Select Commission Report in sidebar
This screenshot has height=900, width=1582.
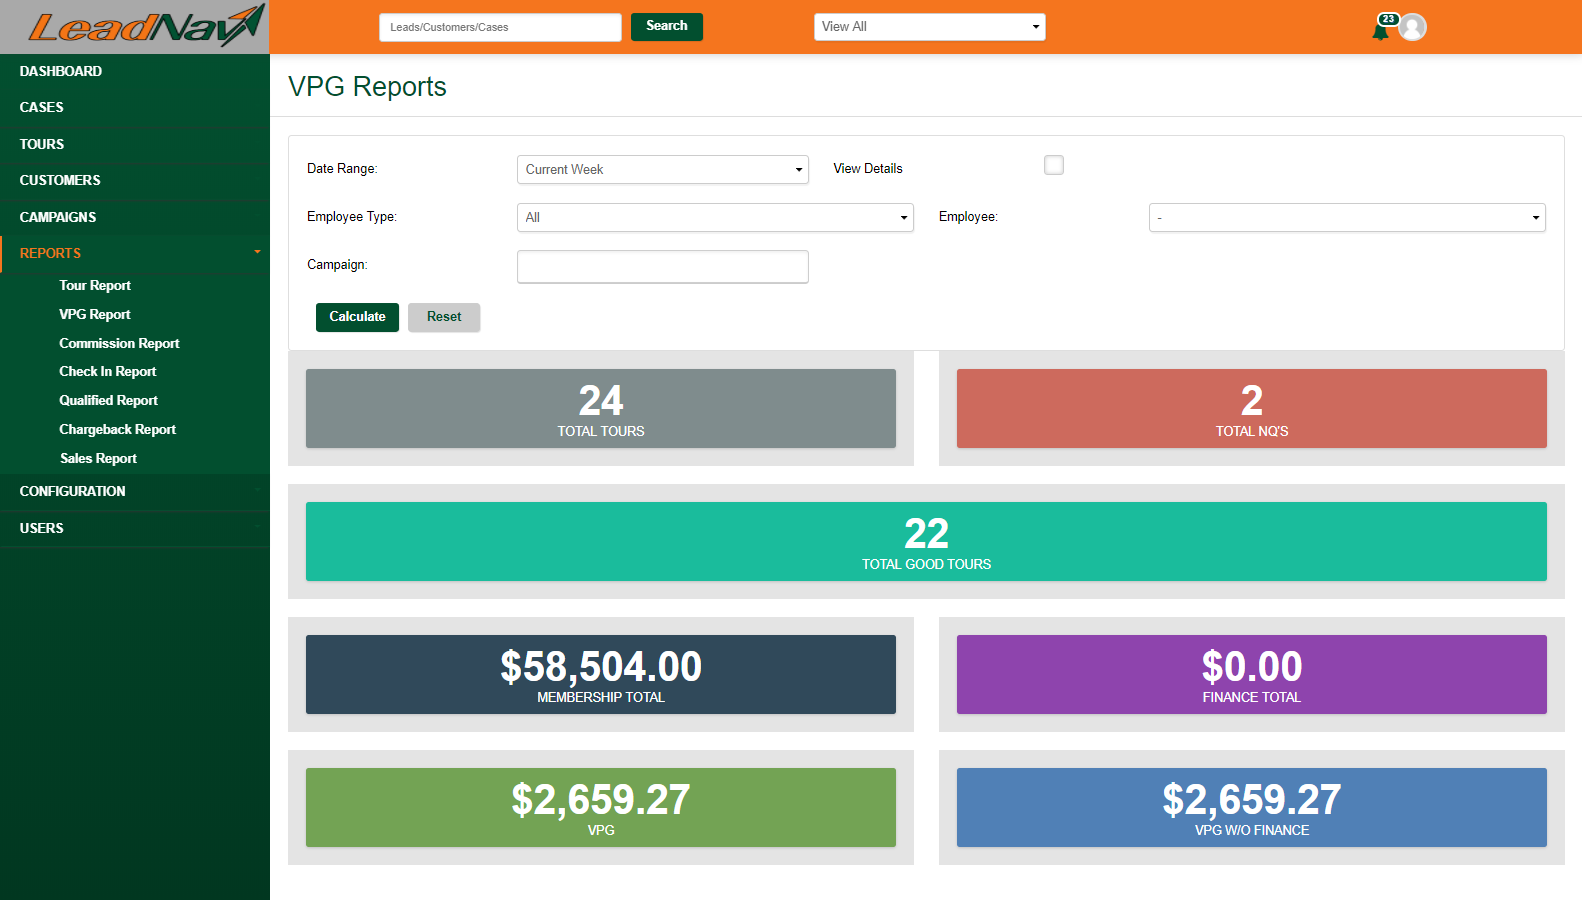tap(119, 343)
